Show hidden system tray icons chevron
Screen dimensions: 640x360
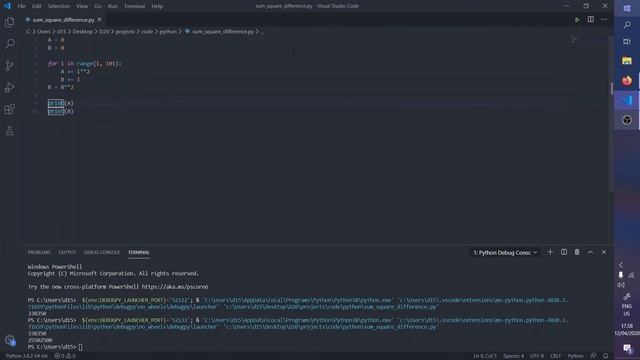click(621, 265)
